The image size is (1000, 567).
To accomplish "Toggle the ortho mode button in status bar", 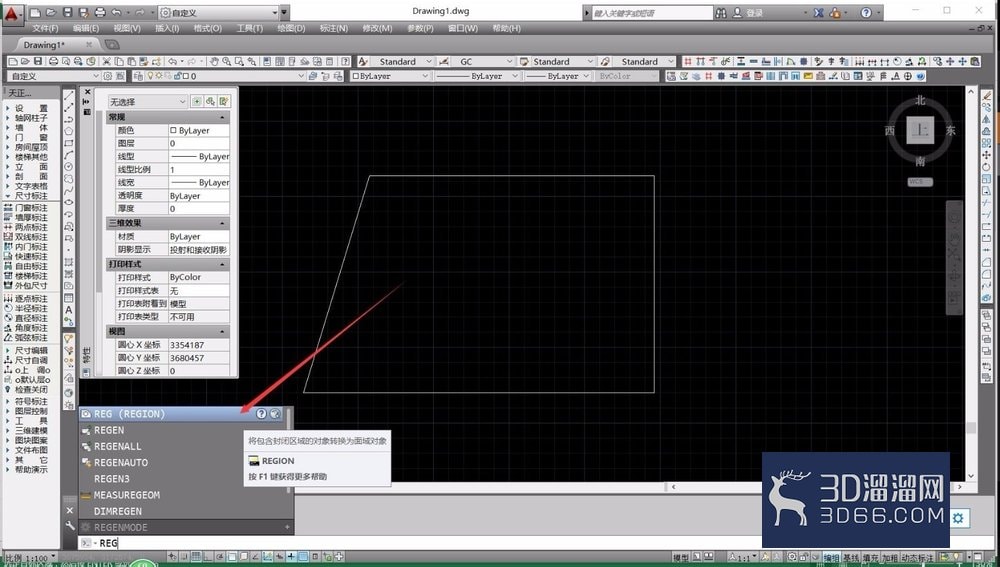I will pos(209,556).
